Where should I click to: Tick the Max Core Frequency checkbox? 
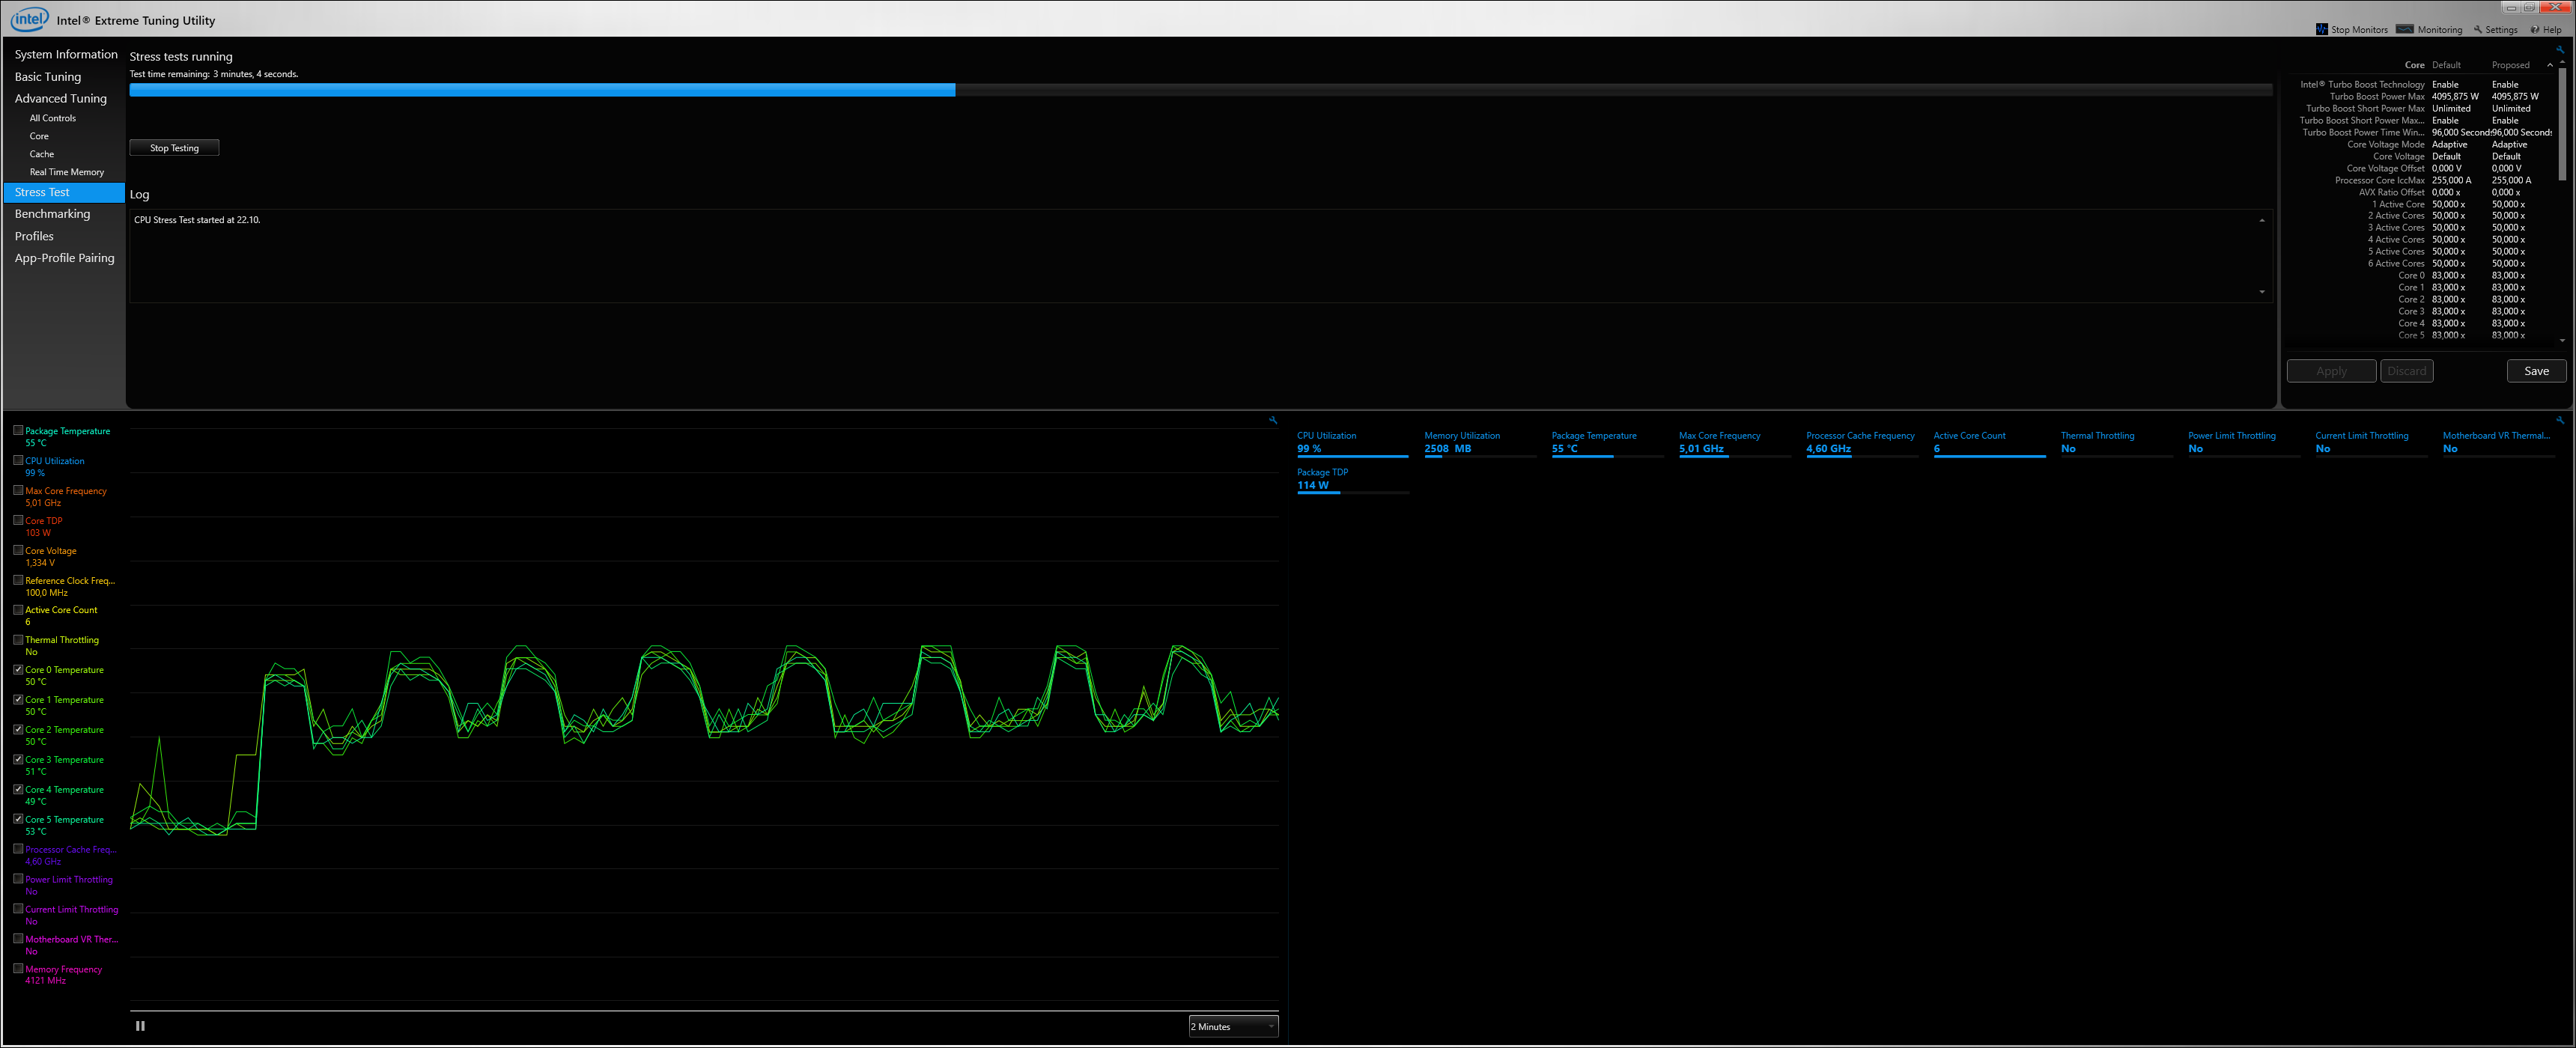point(18,490)
